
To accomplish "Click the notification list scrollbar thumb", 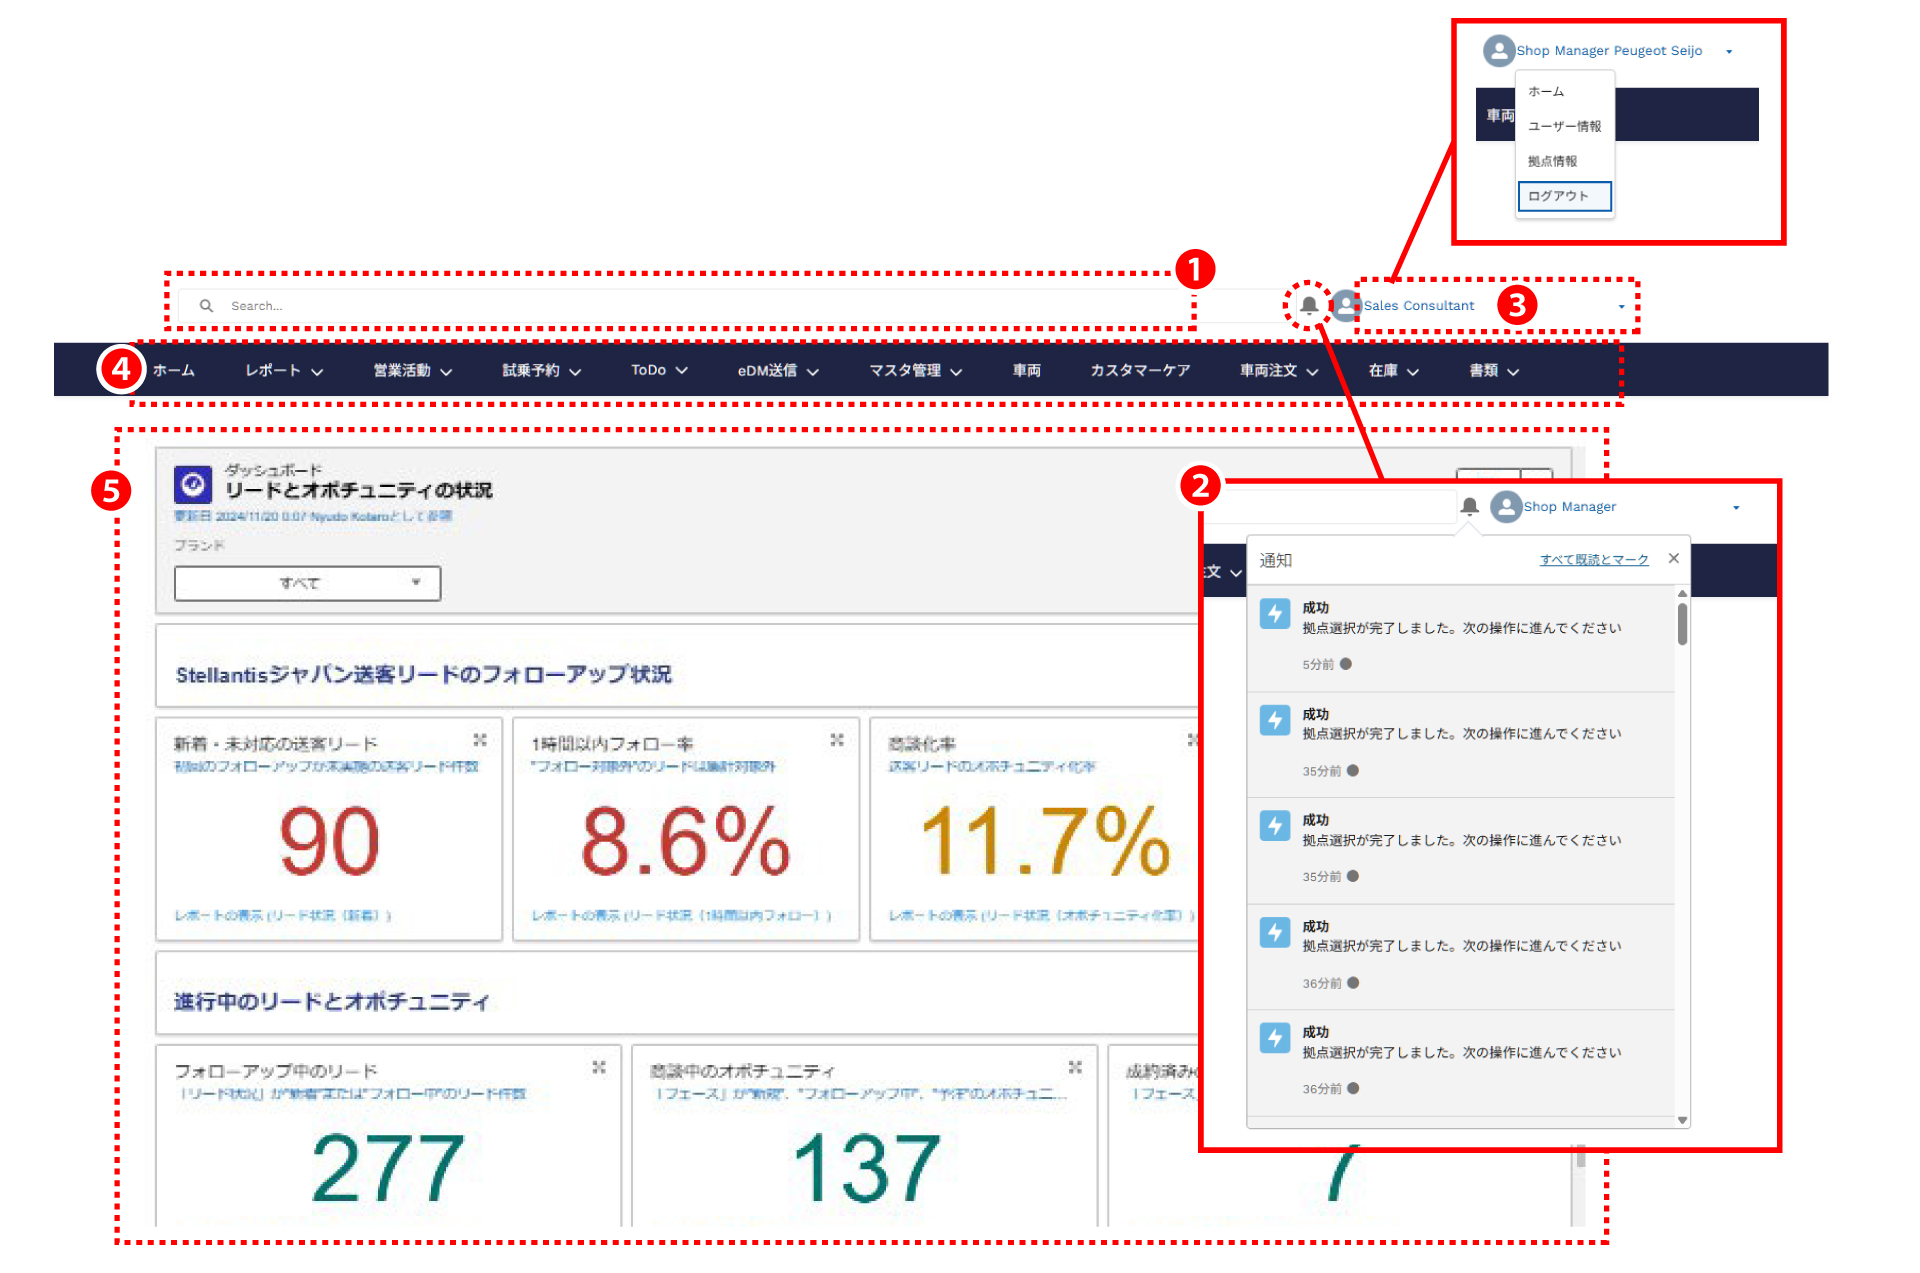I will (x=1682, y=624).
